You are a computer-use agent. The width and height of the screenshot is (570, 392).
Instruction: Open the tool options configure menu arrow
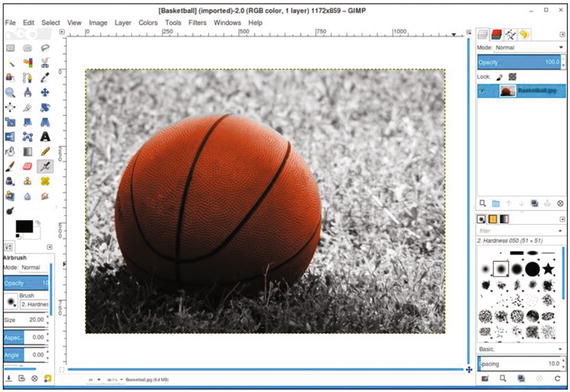tap(49, 247)
